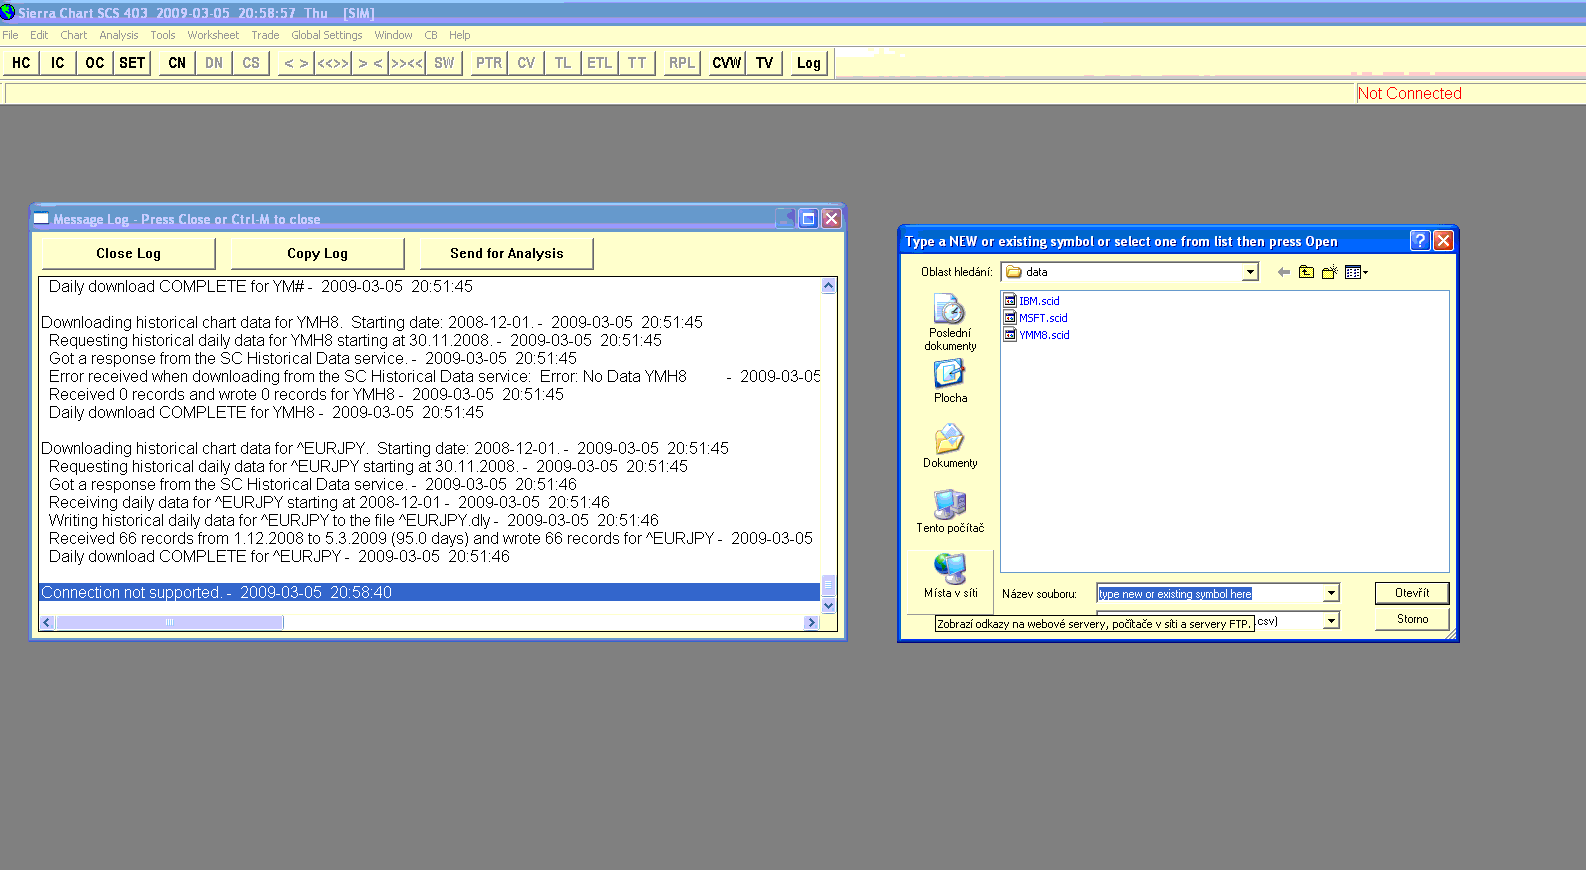Screen dimensions: 1586x870
Task: Go to Plocha desktop shortcut
Action: point(949,382)
